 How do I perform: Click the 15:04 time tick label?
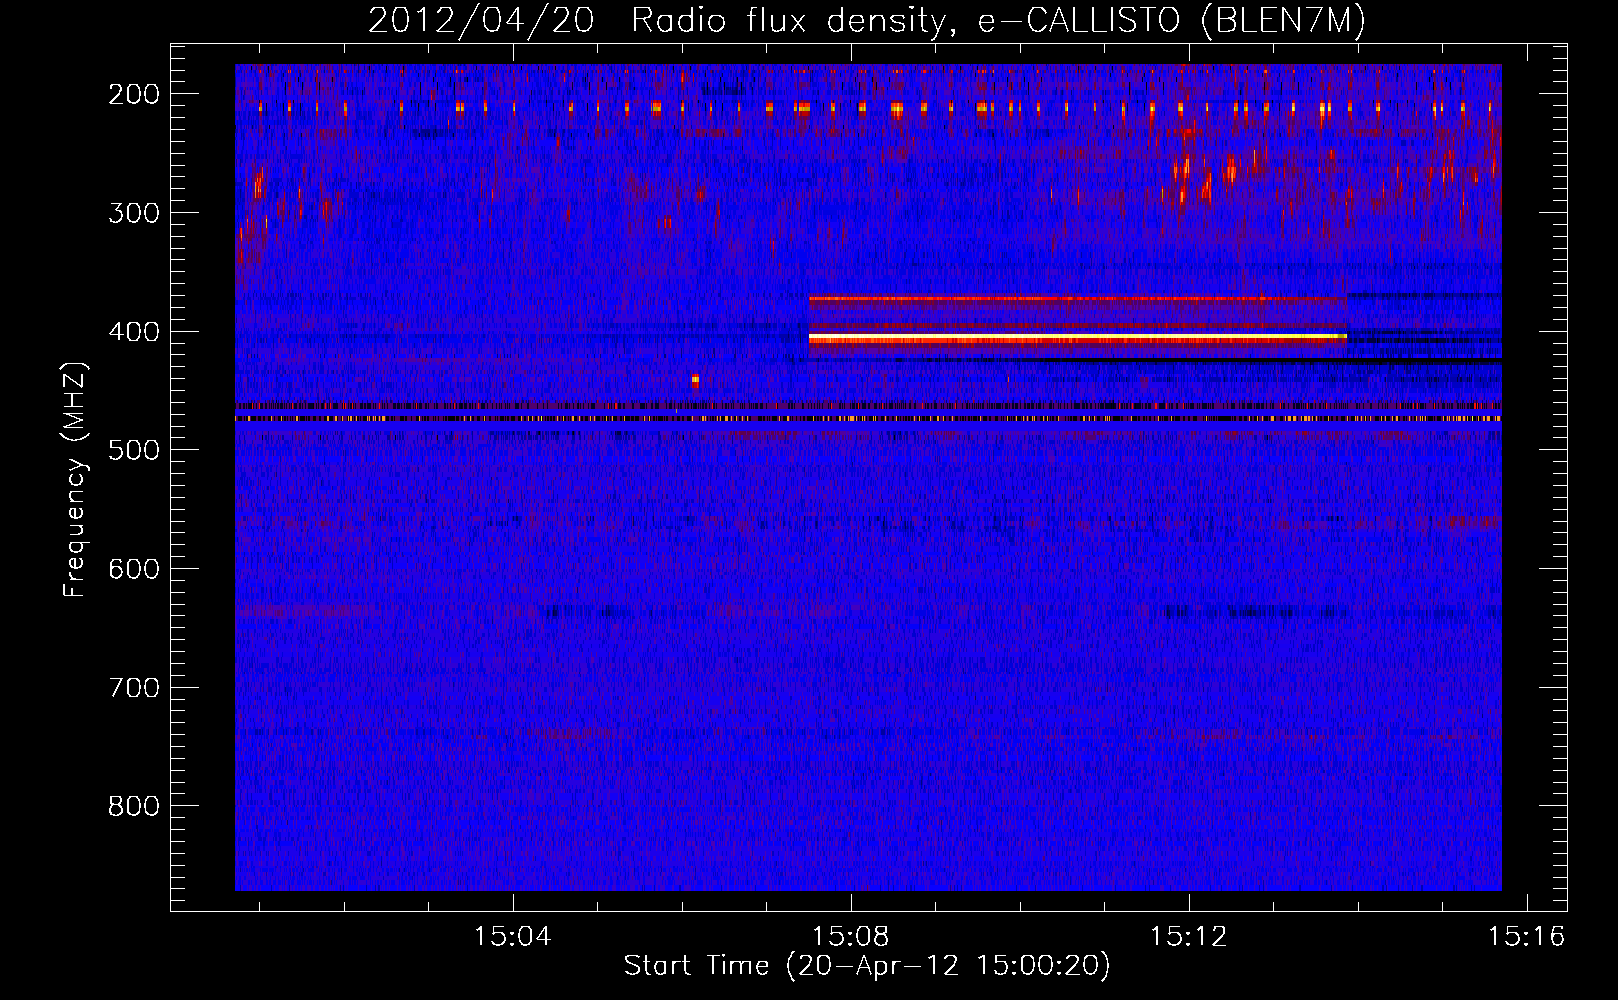(513, 937)
